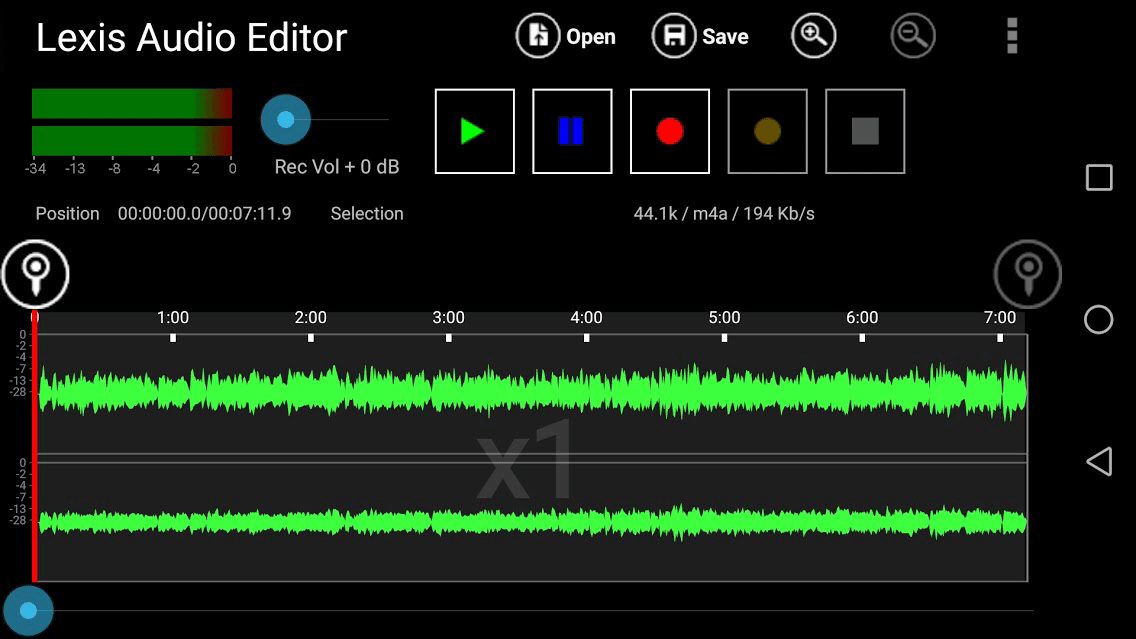Image resolution: width=1136 pixels, height=639 pixels.
Task: Click the 3:00 timeline marker
Action: coord(448,317)
